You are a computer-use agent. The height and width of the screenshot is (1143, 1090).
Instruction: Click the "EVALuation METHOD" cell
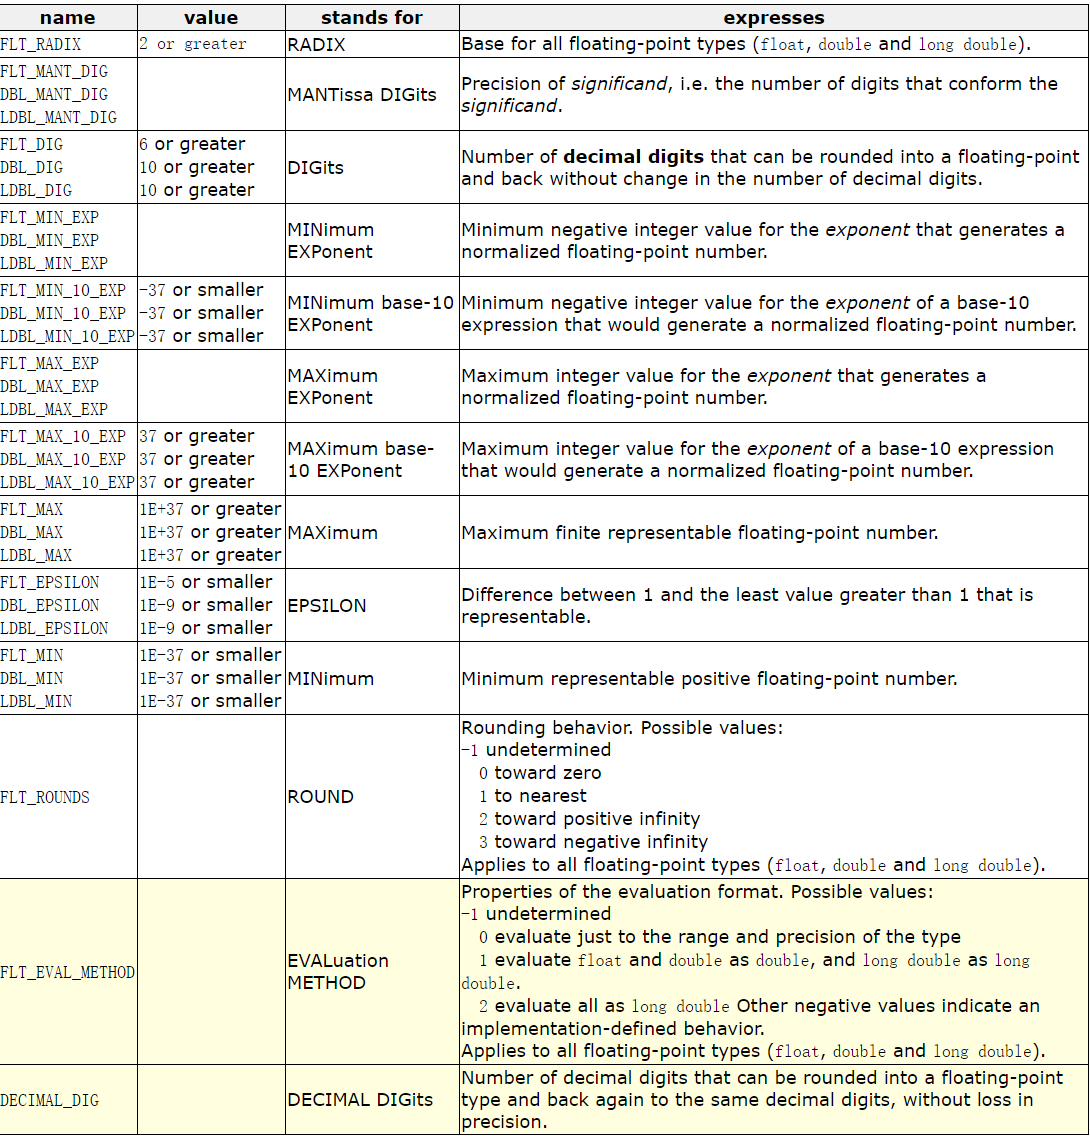[x=338, y=972]
